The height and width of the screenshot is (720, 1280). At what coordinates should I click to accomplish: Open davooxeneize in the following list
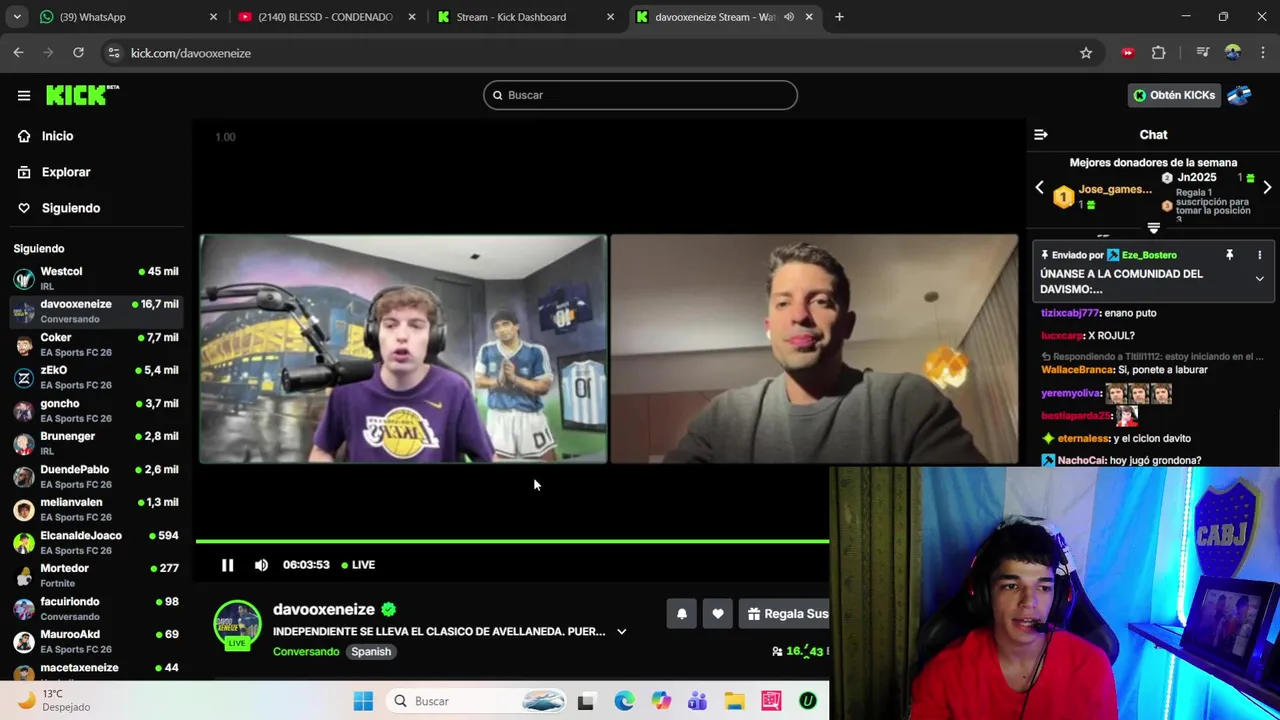point(96,311)
